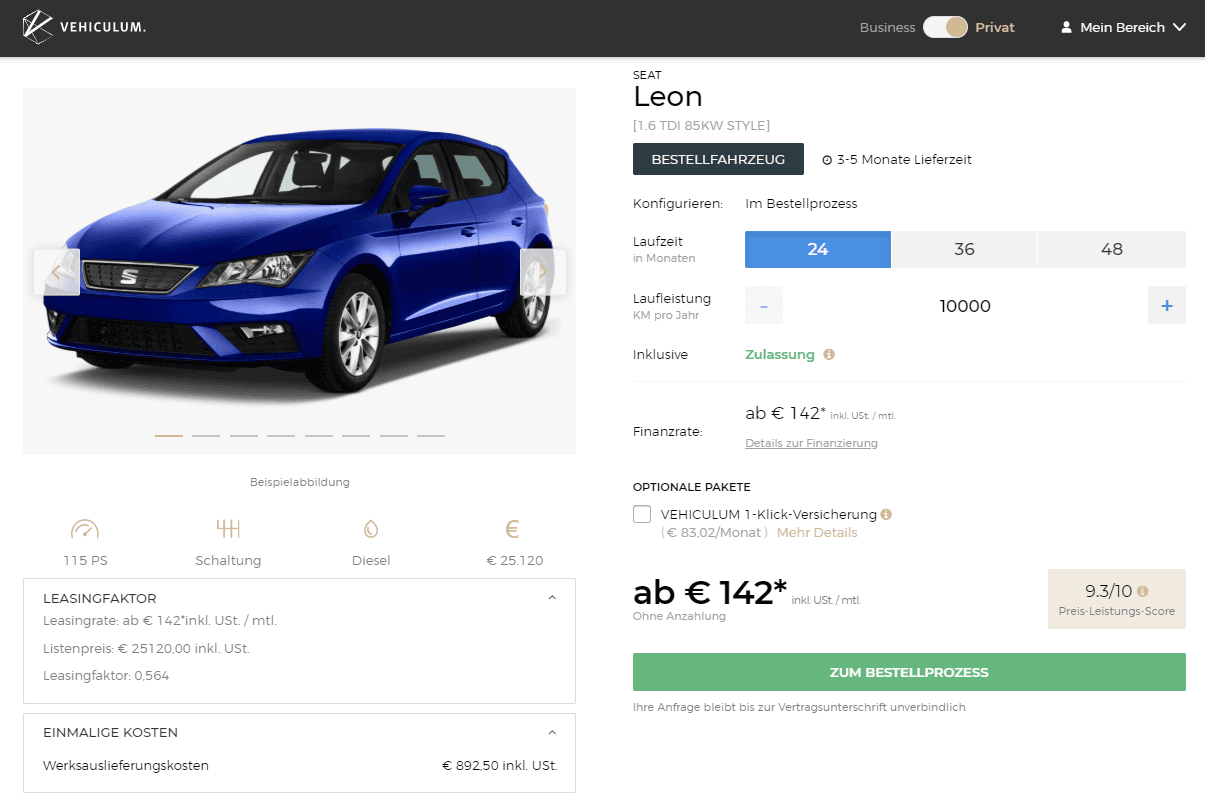Click '[1.6 TDI 85KW STYLE]' text

pyautogui.click(x=701, y=126)
